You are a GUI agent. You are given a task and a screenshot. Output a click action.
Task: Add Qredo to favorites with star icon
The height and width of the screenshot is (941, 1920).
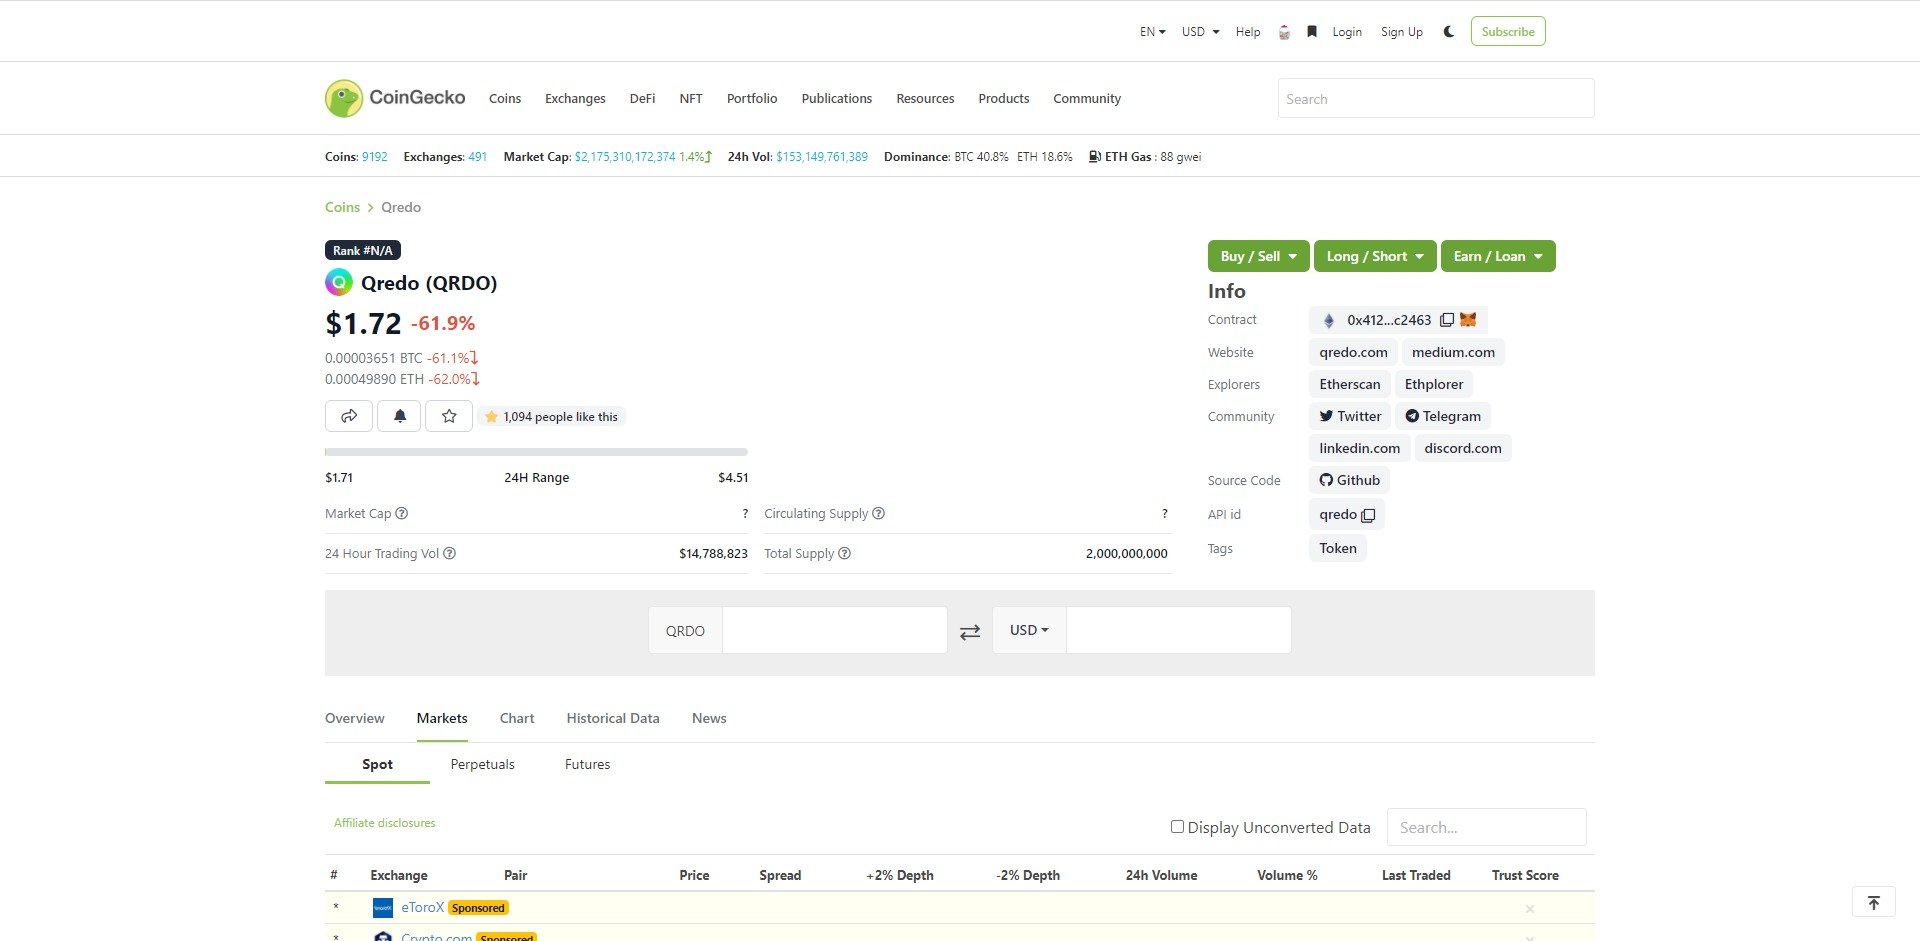point(449,416)
